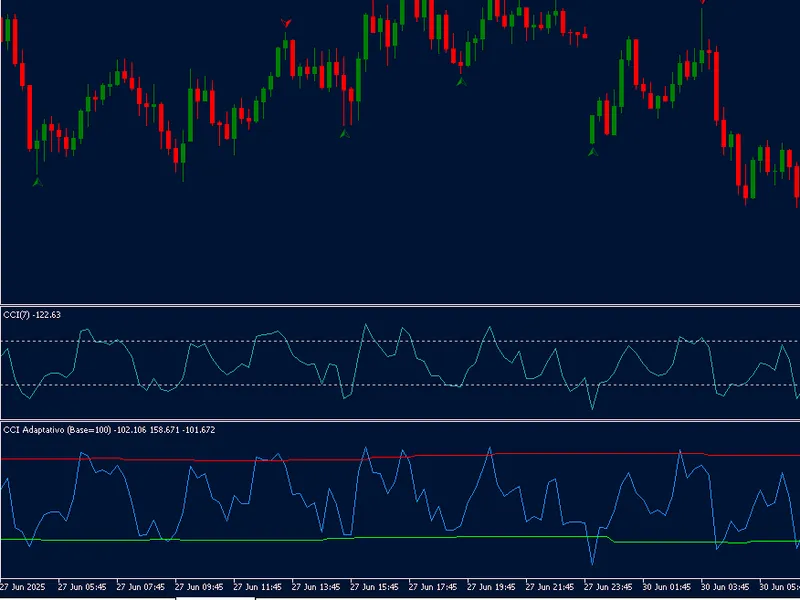Click the 27 Jun 23:45 time axis label
The image size is (800, 600).
(x=608, y=587)
